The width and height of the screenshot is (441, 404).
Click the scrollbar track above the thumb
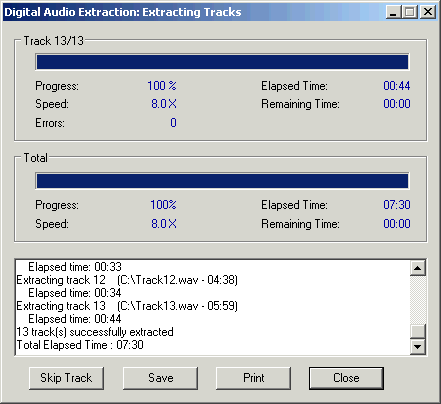tap(418, 299)
